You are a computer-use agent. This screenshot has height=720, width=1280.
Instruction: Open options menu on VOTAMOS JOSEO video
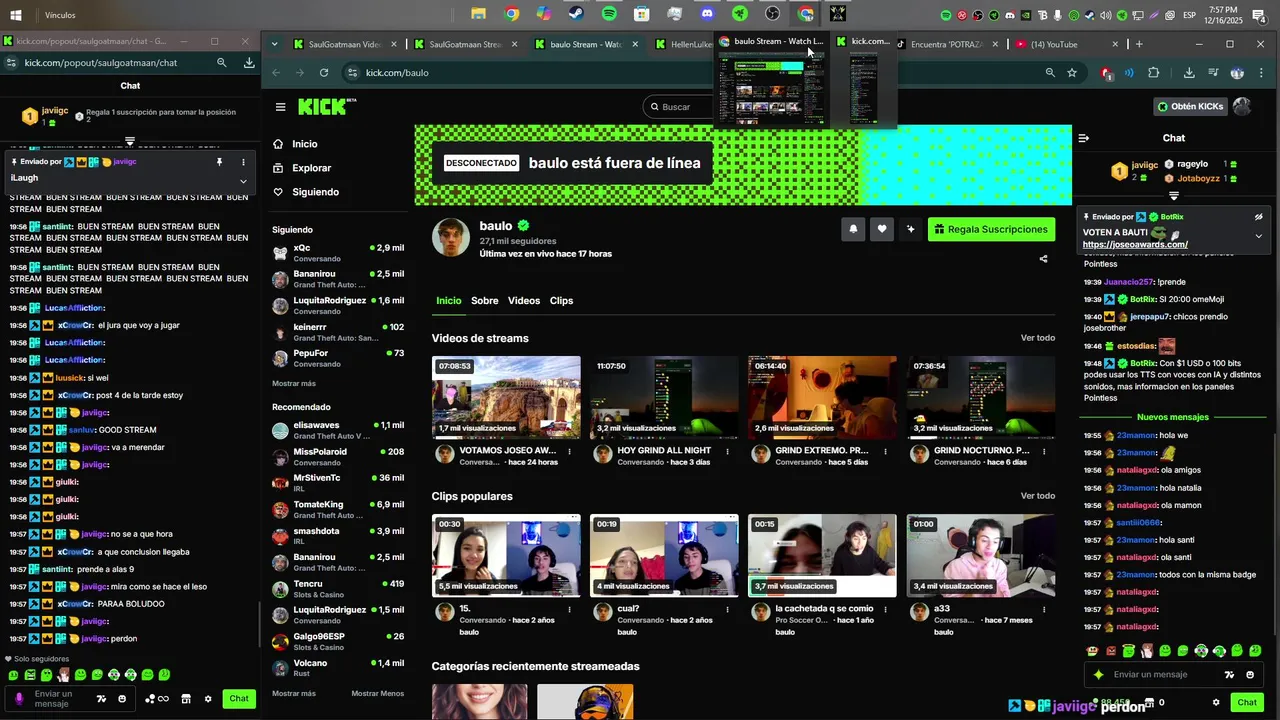[570, 451]
